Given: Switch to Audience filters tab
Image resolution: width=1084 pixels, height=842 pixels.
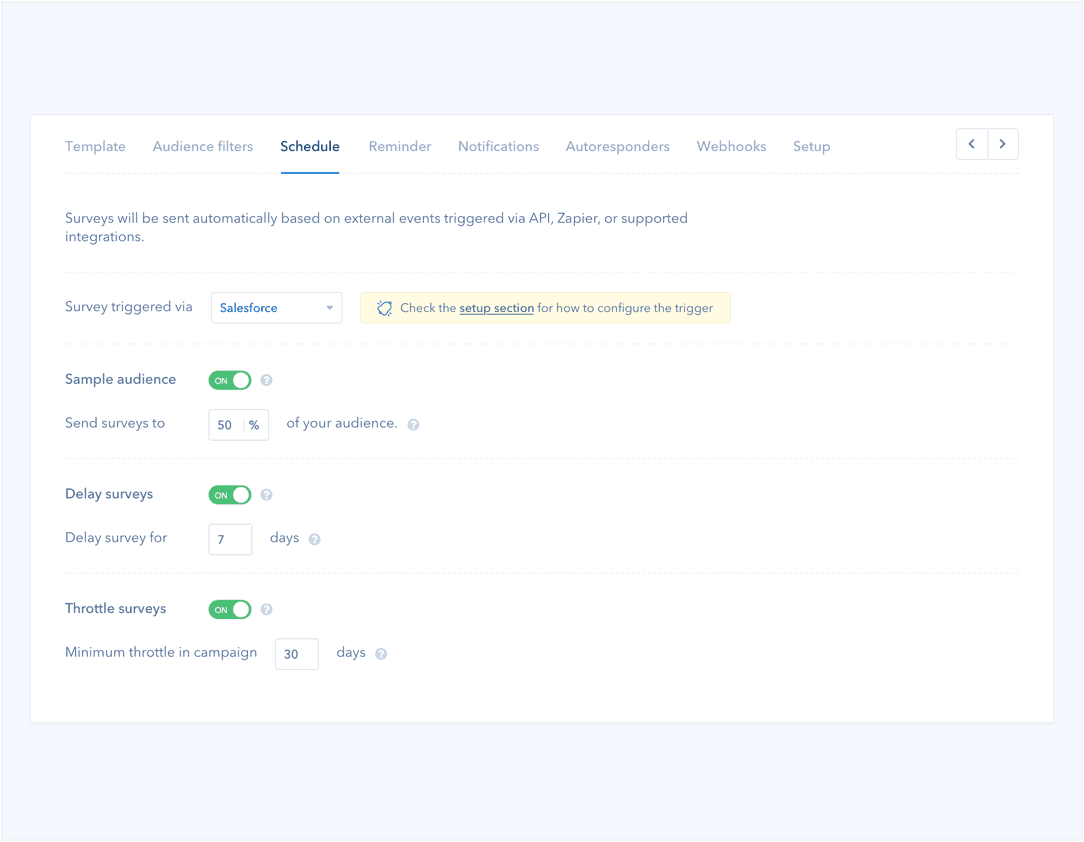Looking at the screenshot, I should (x=203, y=147).
